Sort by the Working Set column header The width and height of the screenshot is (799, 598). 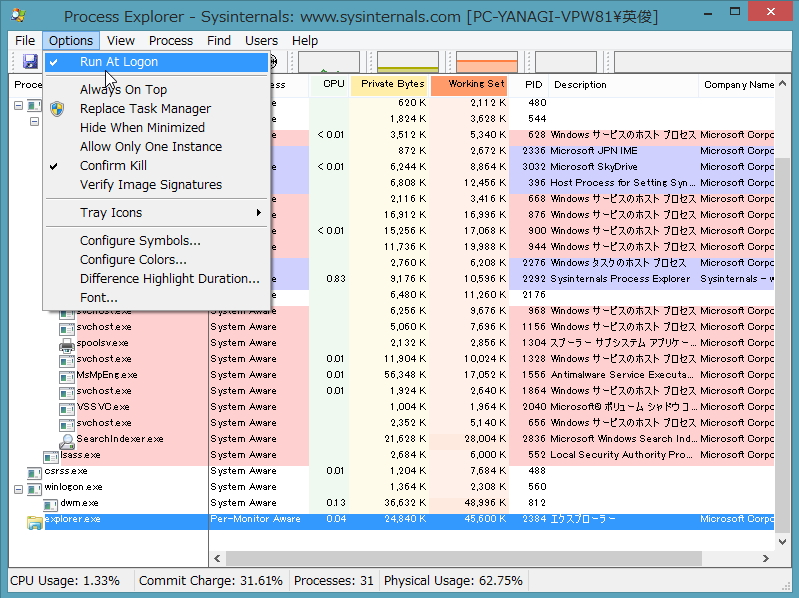tap(470, 85)
